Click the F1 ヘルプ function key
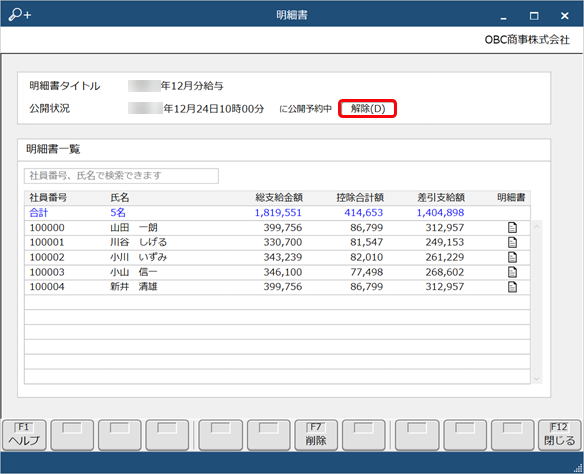Image resolution: width=584 pixels, height=474 pixels. [x=24, y=435]
